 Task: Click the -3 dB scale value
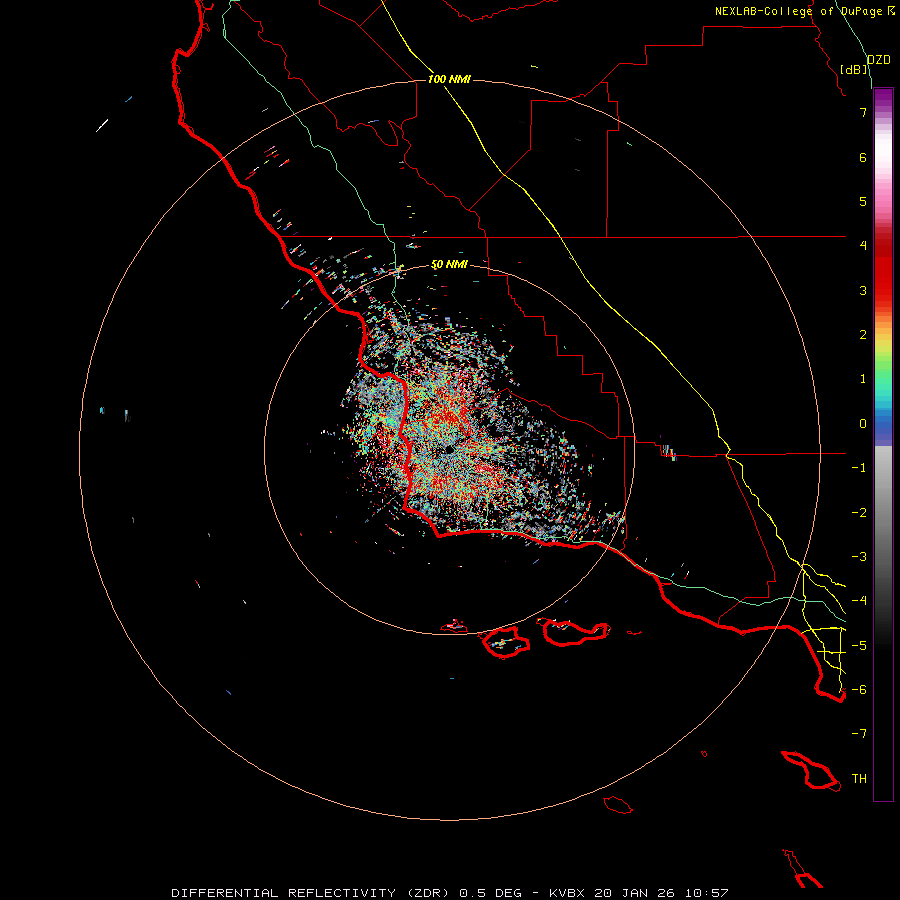point(859,557)
